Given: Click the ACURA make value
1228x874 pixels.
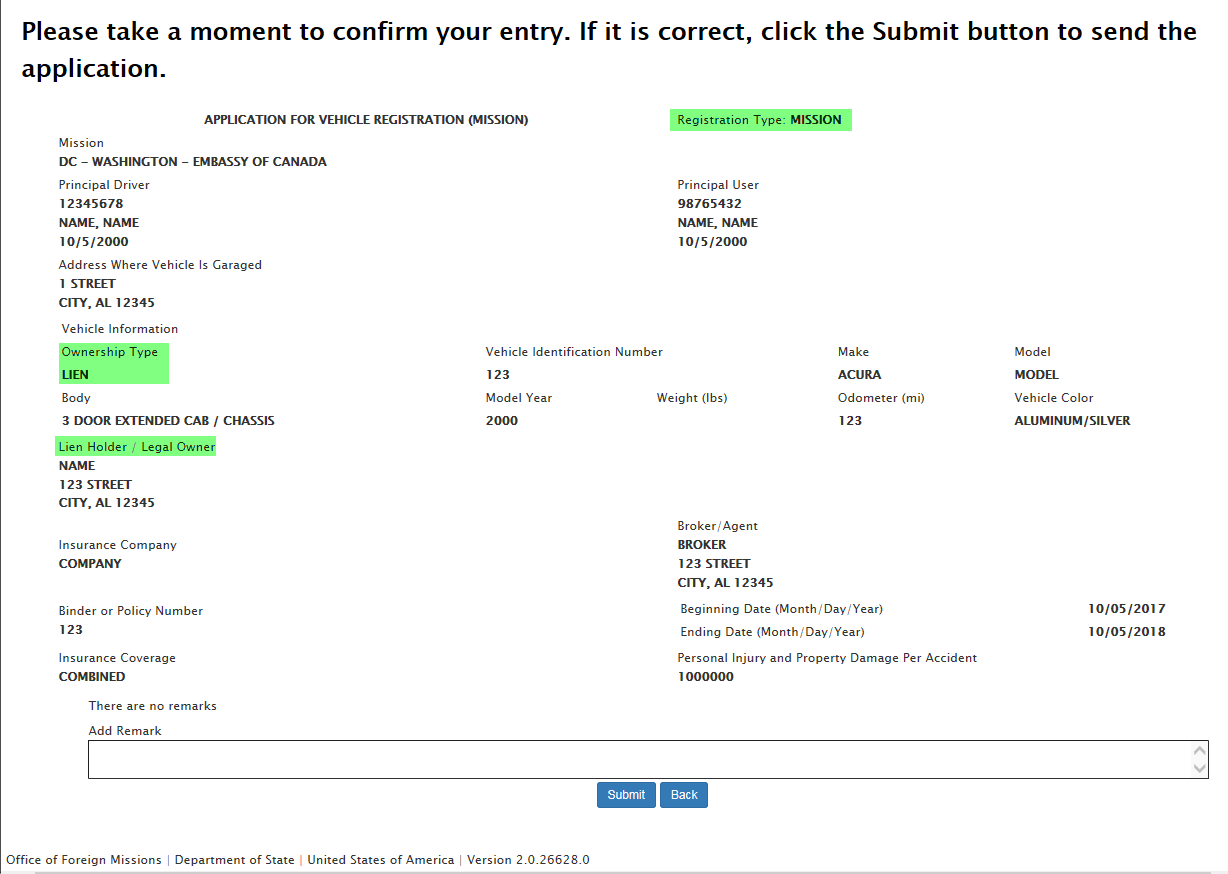Looking at the screenshot, I should (859, 375).
